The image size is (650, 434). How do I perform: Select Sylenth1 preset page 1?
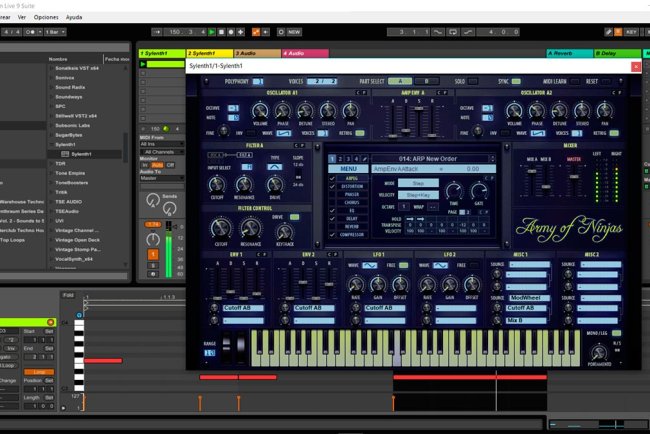(332, 159)
